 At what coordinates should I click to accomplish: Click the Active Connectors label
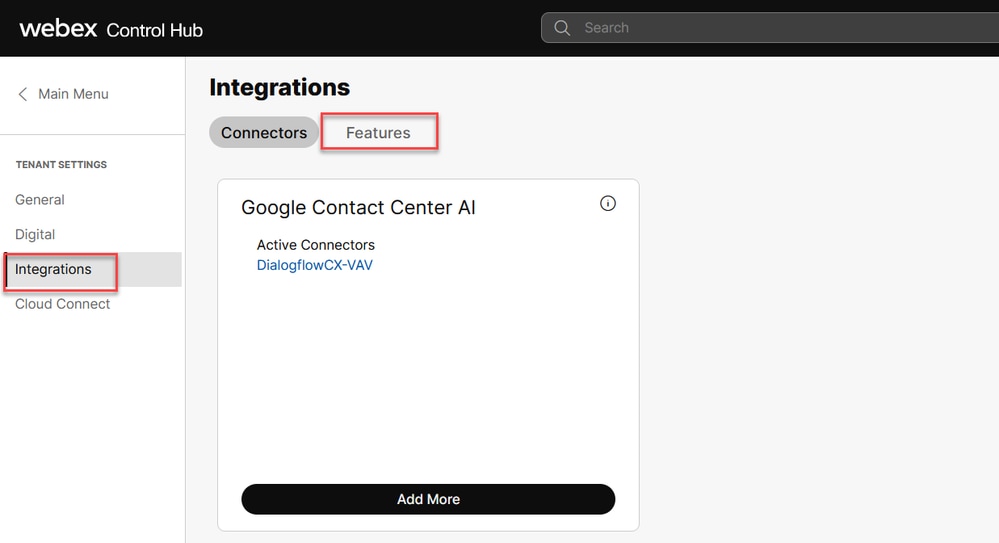point(315,245)
